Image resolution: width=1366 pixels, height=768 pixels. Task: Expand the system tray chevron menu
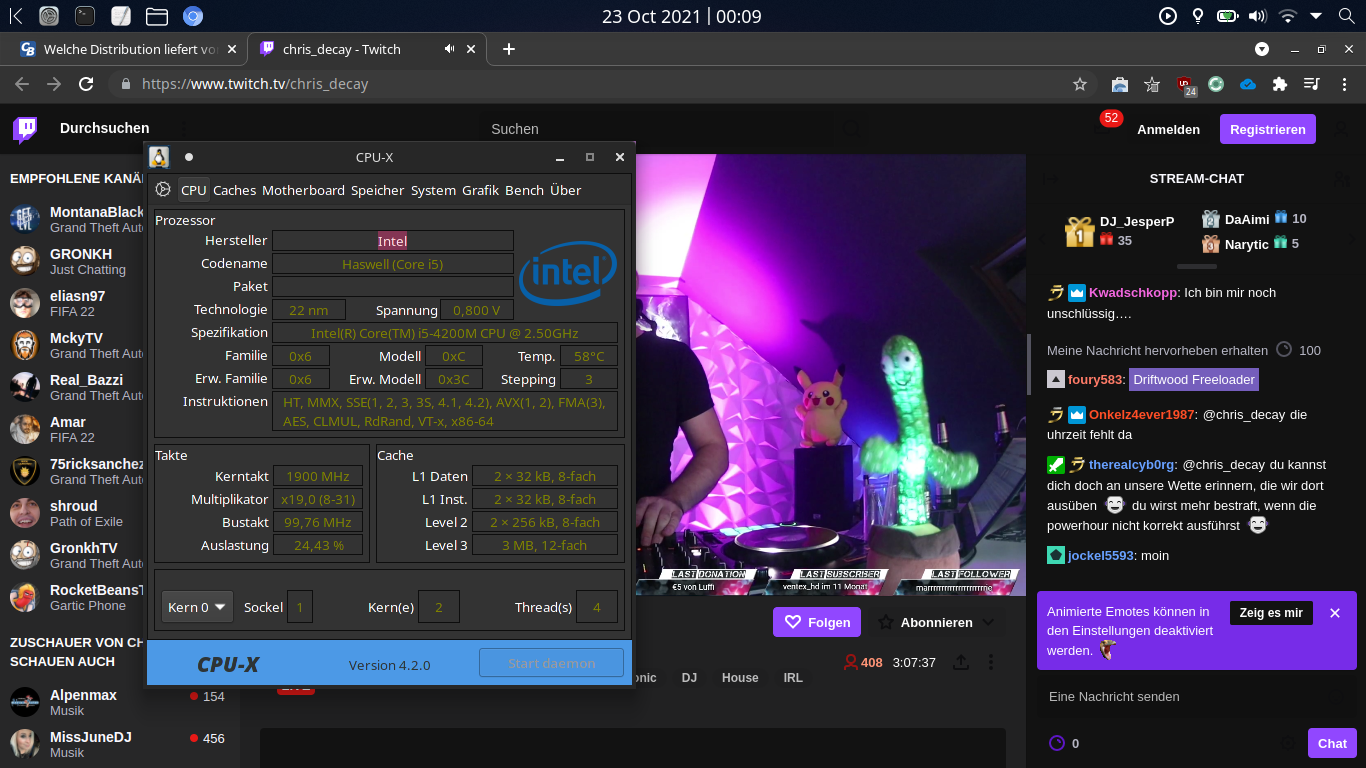click(1316, 16)
